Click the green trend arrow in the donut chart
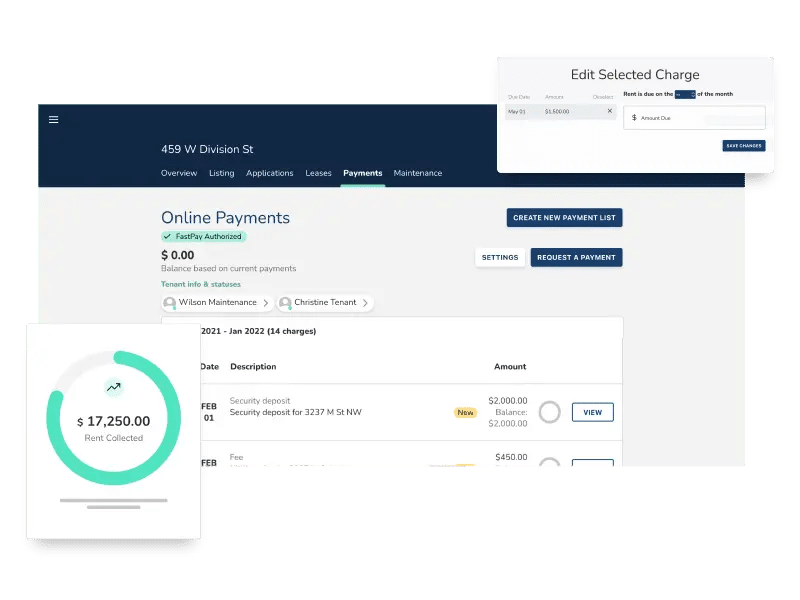The image size is (800, 600). tap(113, 385)
